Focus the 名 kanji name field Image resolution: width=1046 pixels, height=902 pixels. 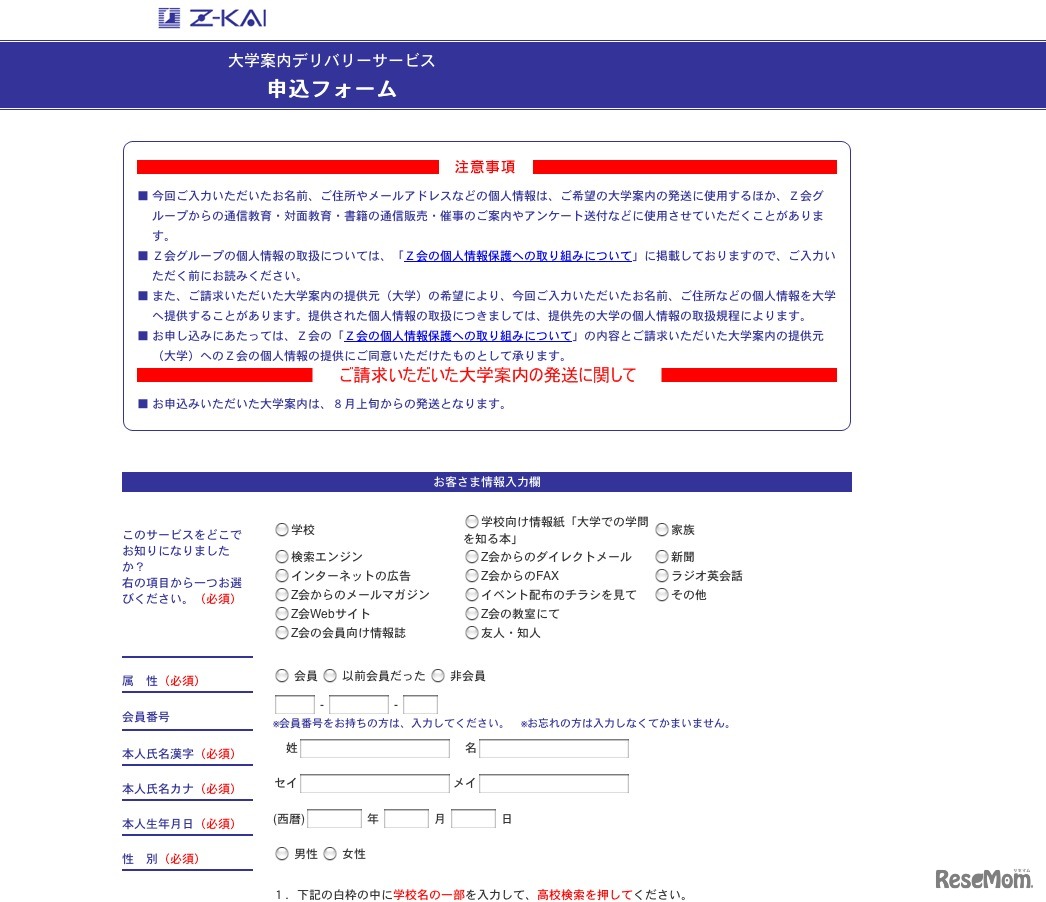tap(554, 749)
